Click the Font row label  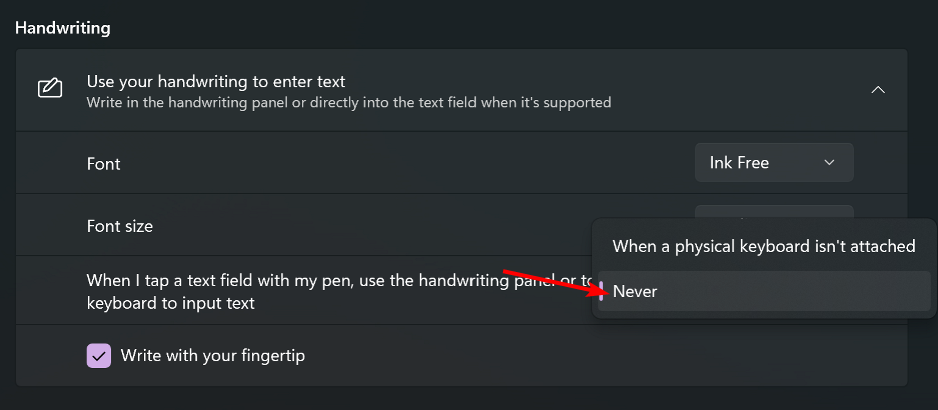tap(103, 163)
